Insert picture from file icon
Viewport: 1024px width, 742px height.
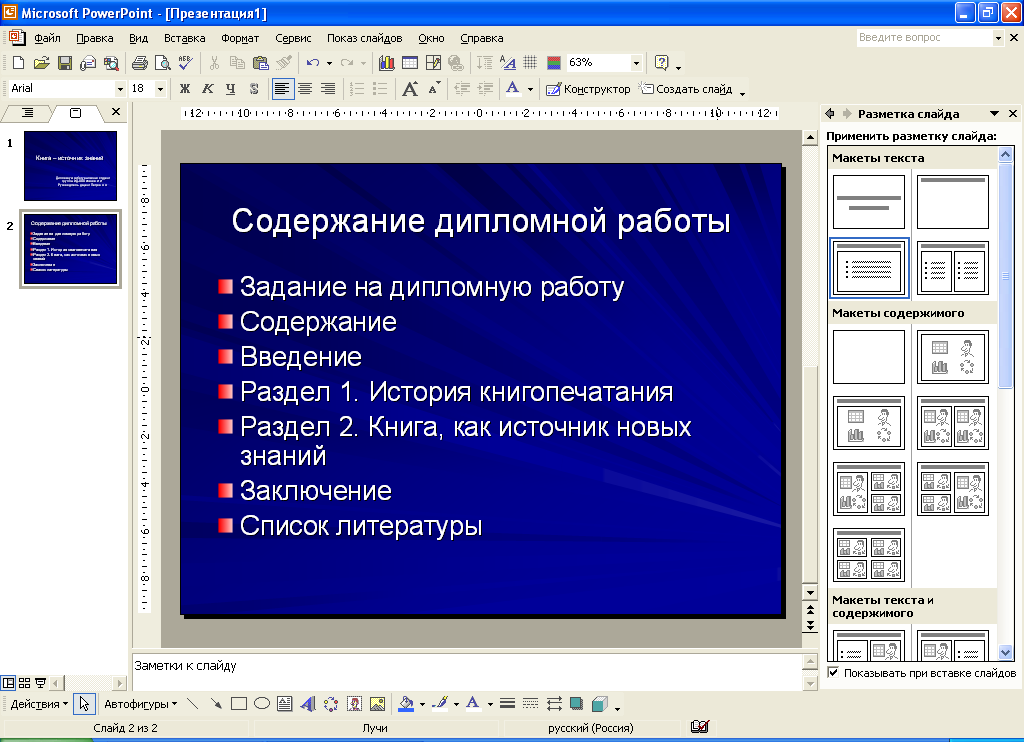click(x=377, y=703)
